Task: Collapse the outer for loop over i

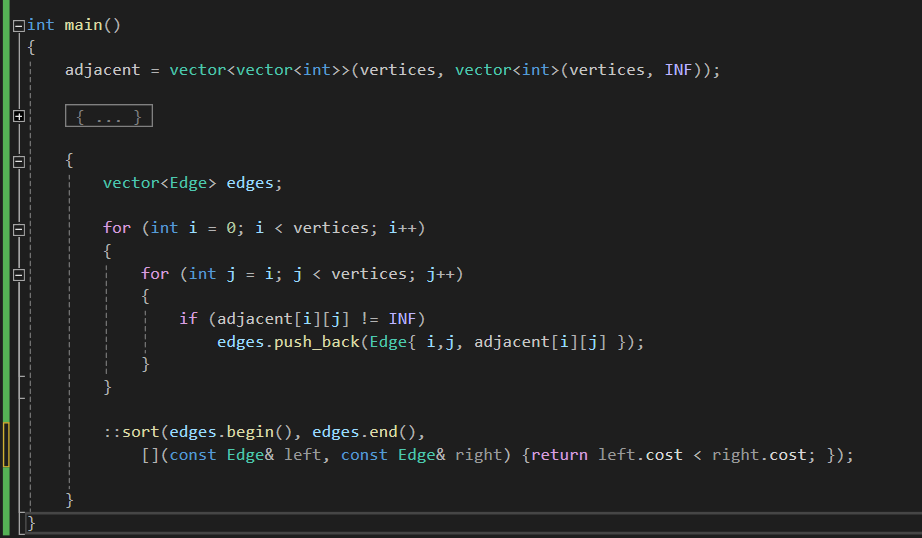Action: pos(19,230)
